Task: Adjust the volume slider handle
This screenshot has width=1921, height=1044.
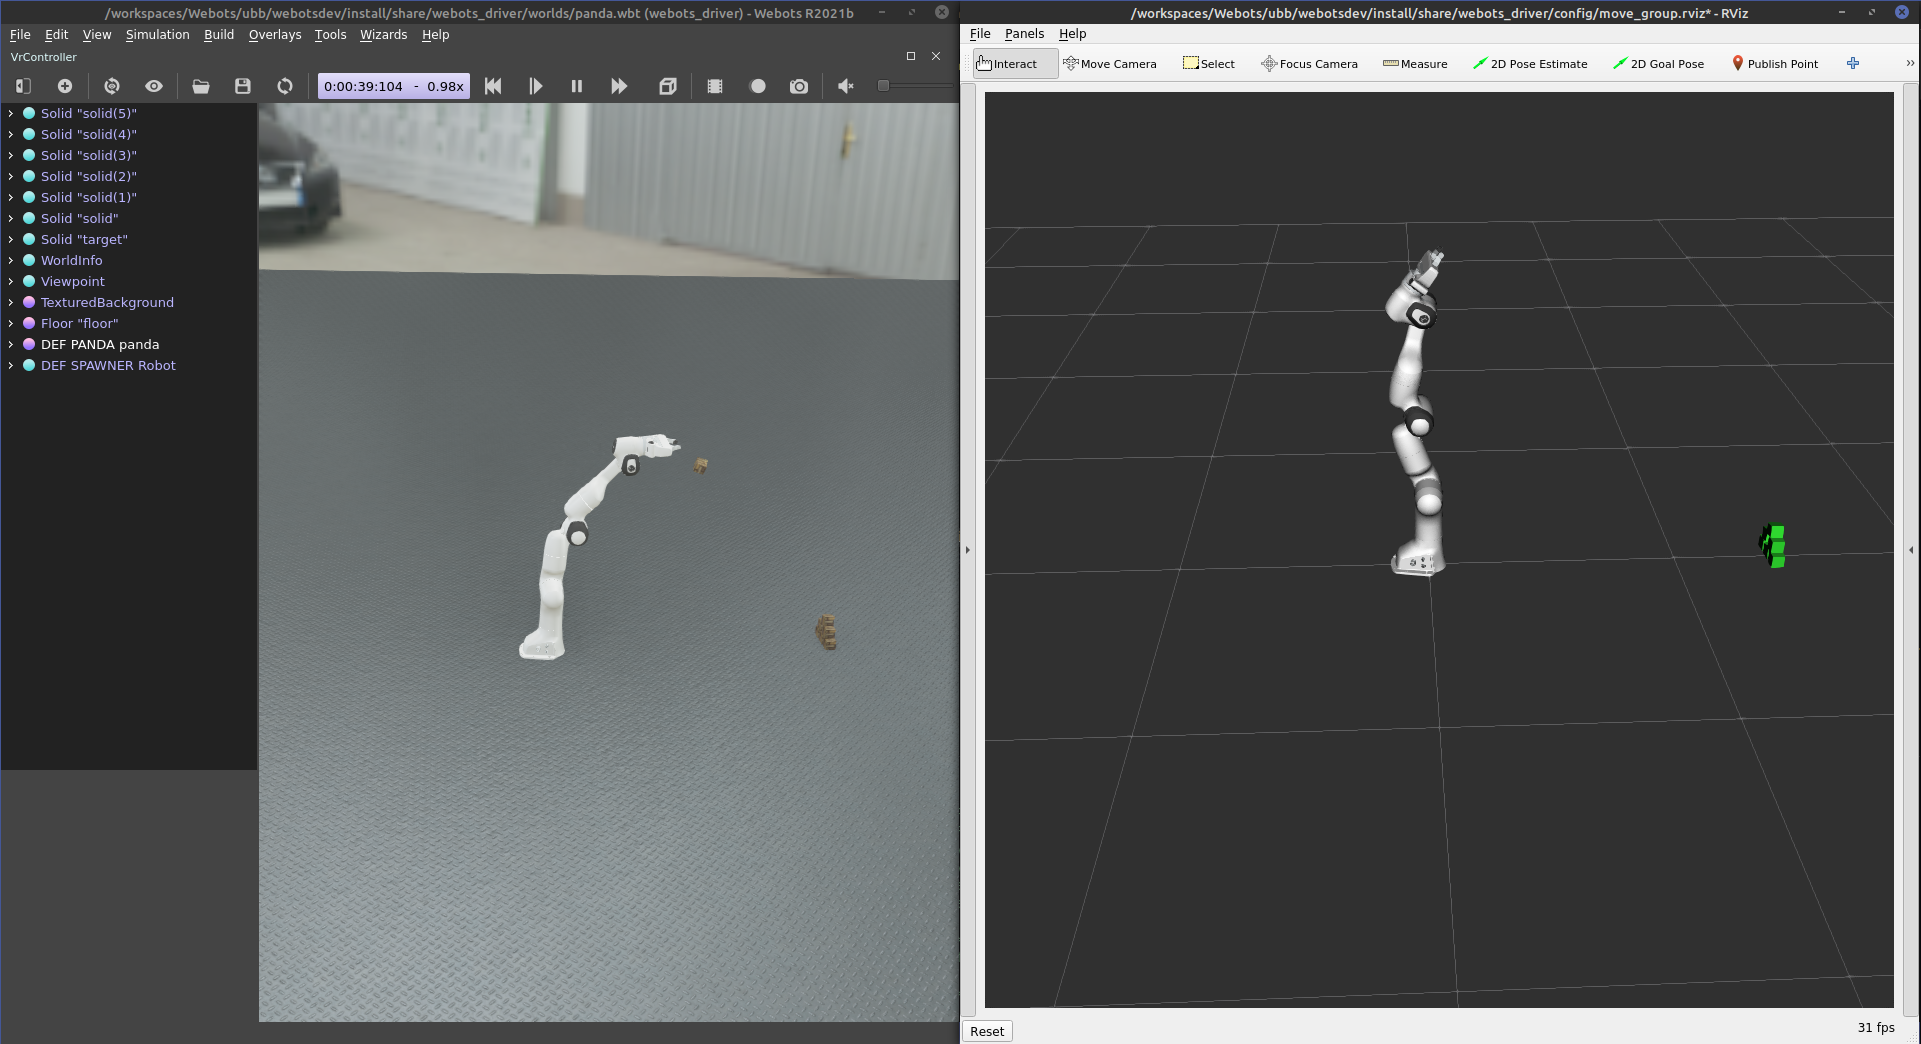Action: [x=883, y=86]
